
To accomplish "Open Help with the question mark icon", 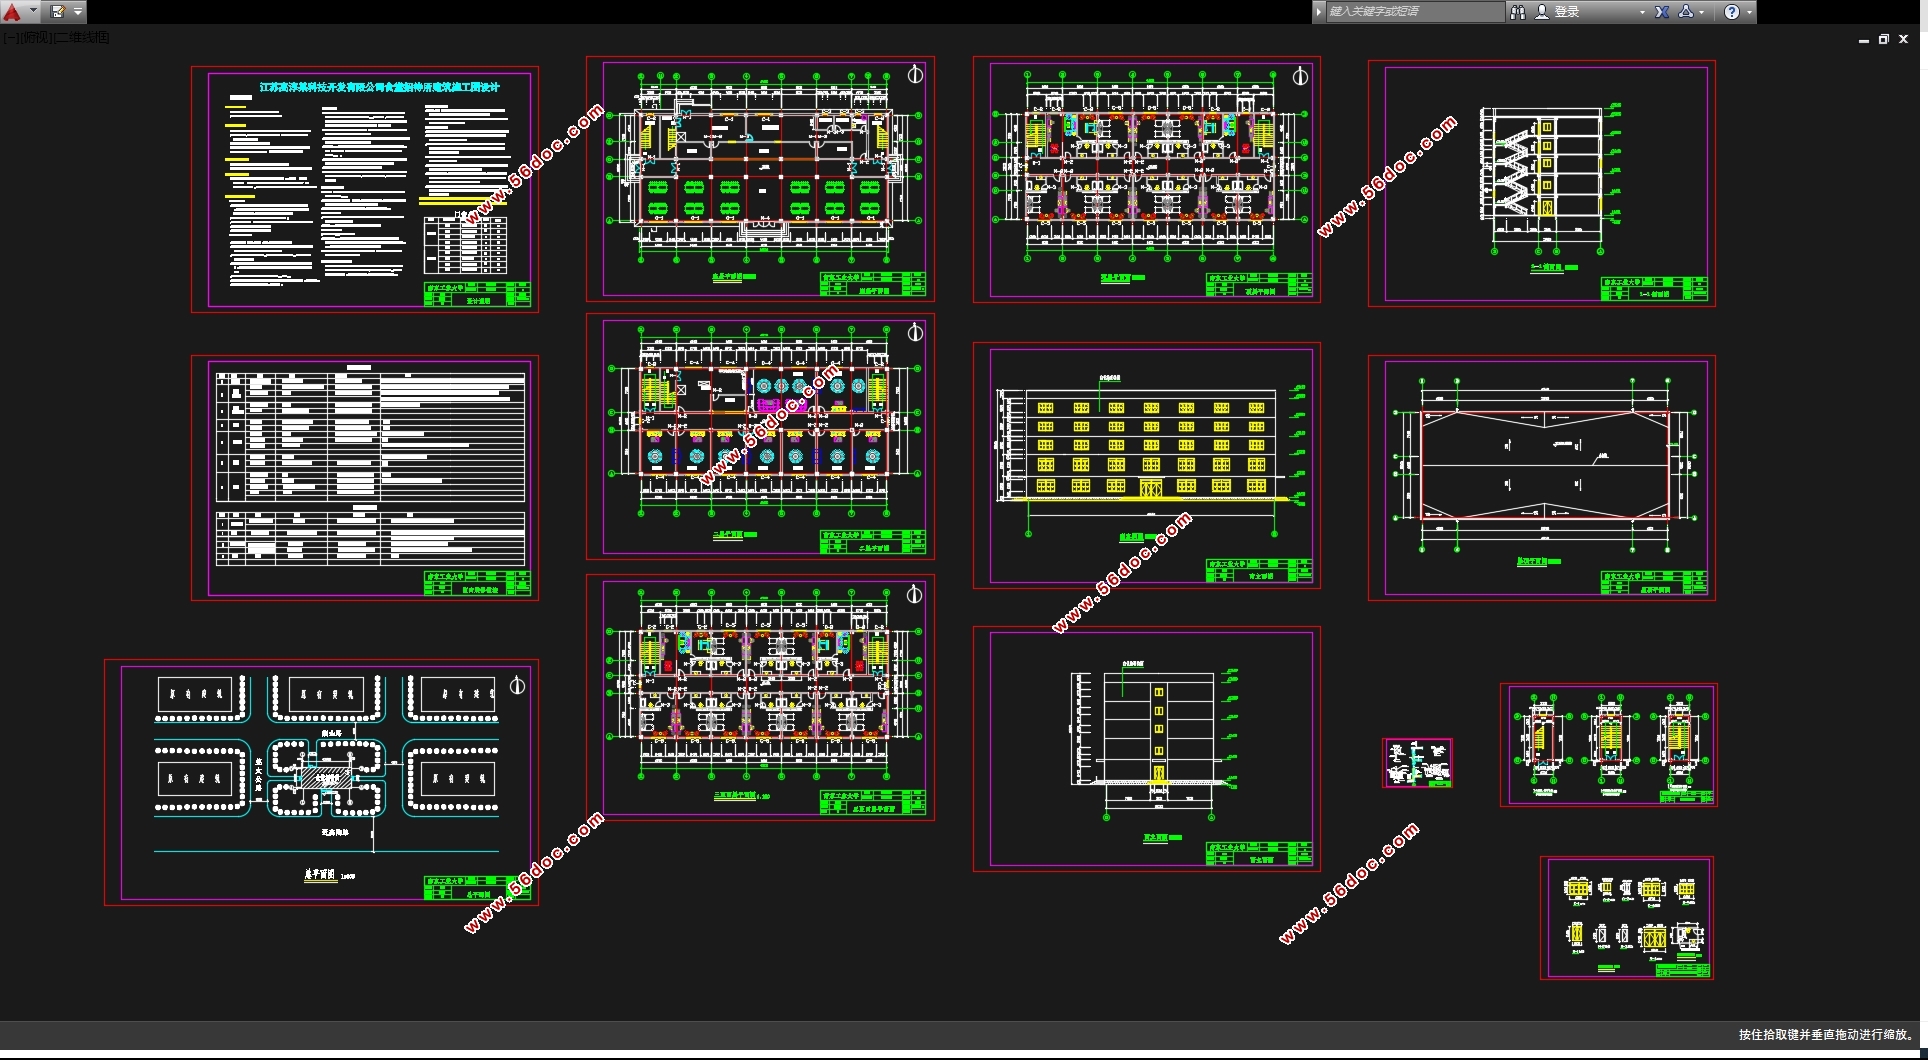I will coord(1732,12).
